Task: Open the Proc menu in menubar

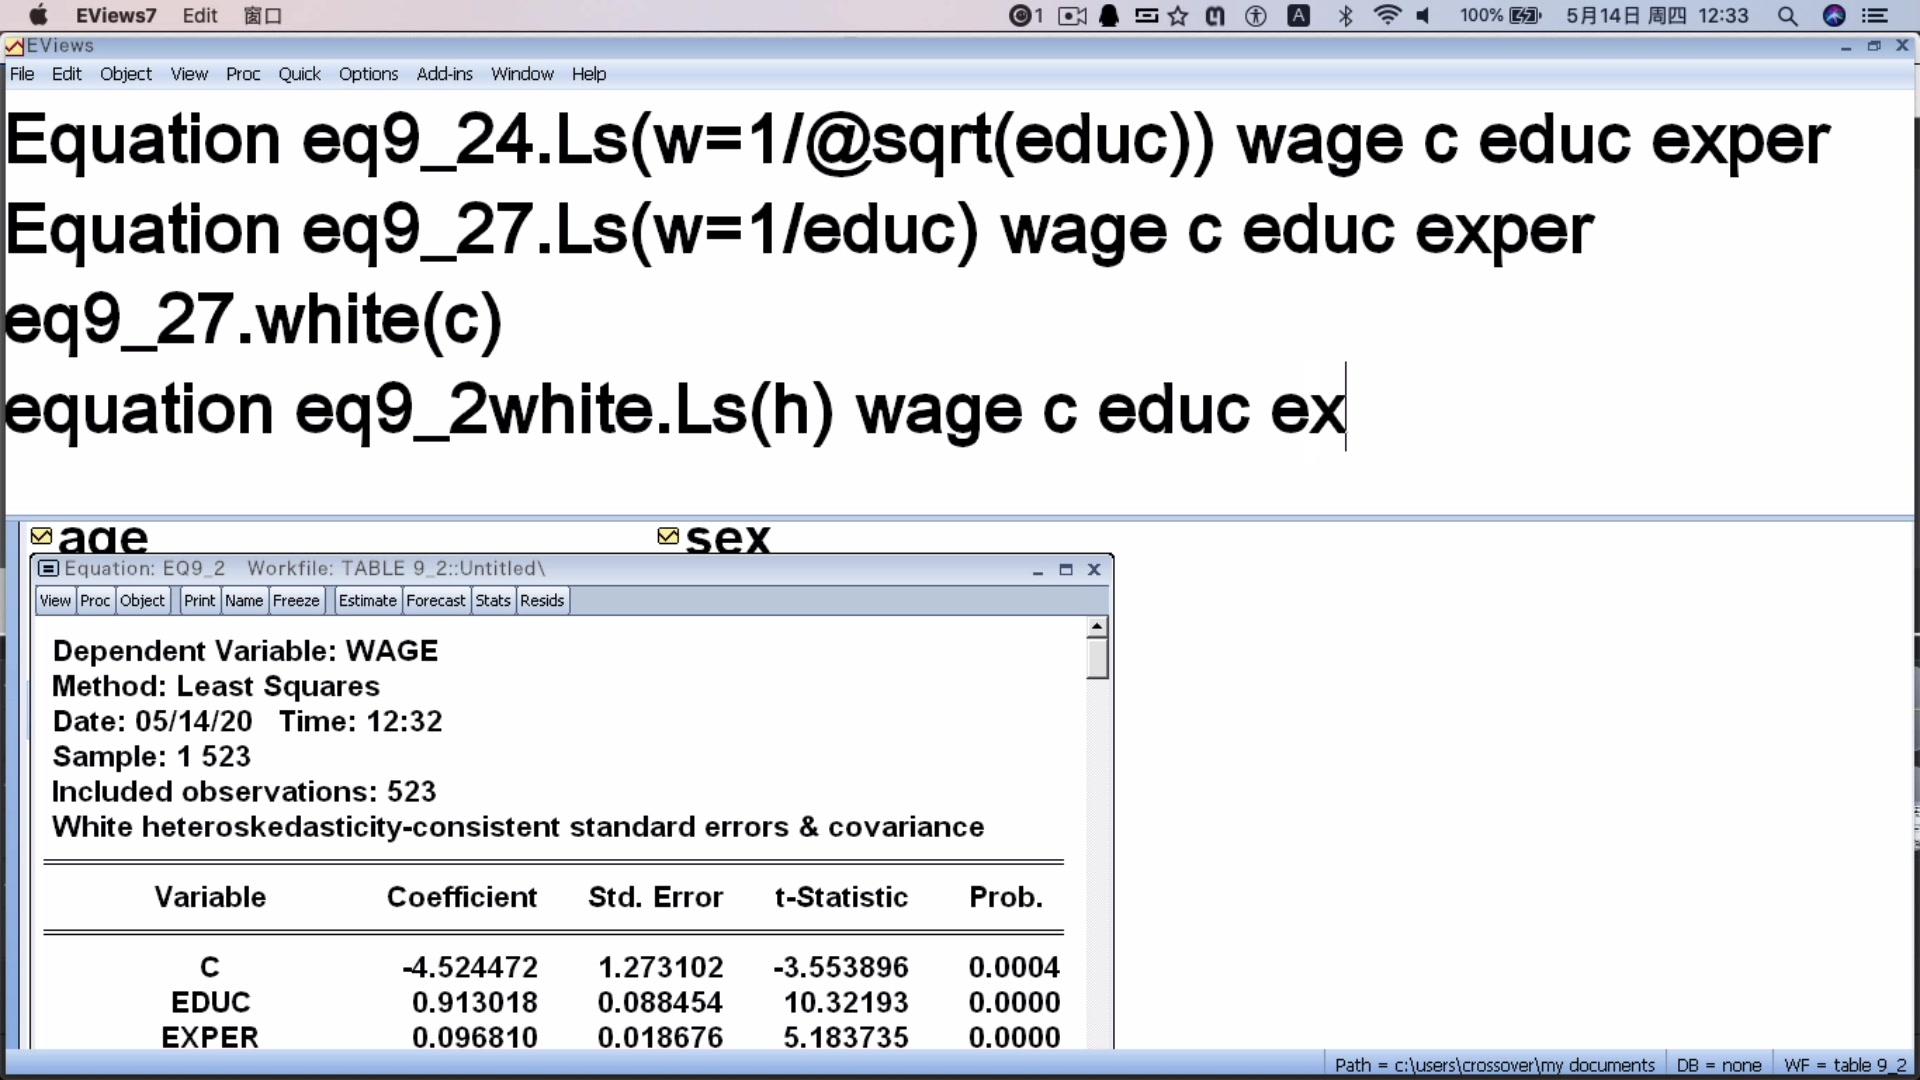Action: click(x=242, y=74)
